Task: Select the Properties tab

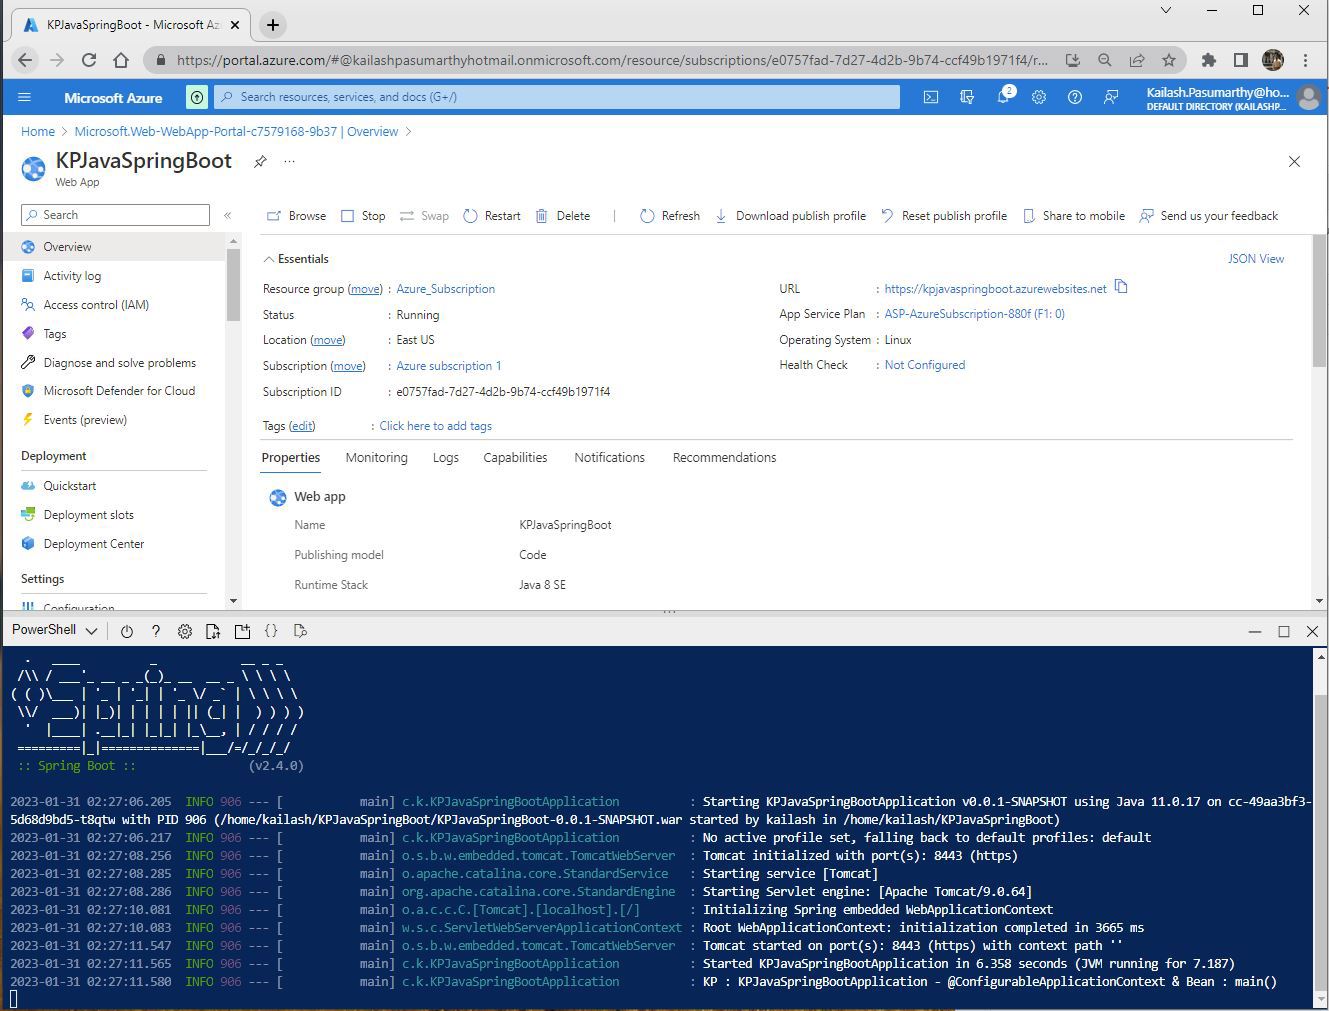Action: click(291, 458)
